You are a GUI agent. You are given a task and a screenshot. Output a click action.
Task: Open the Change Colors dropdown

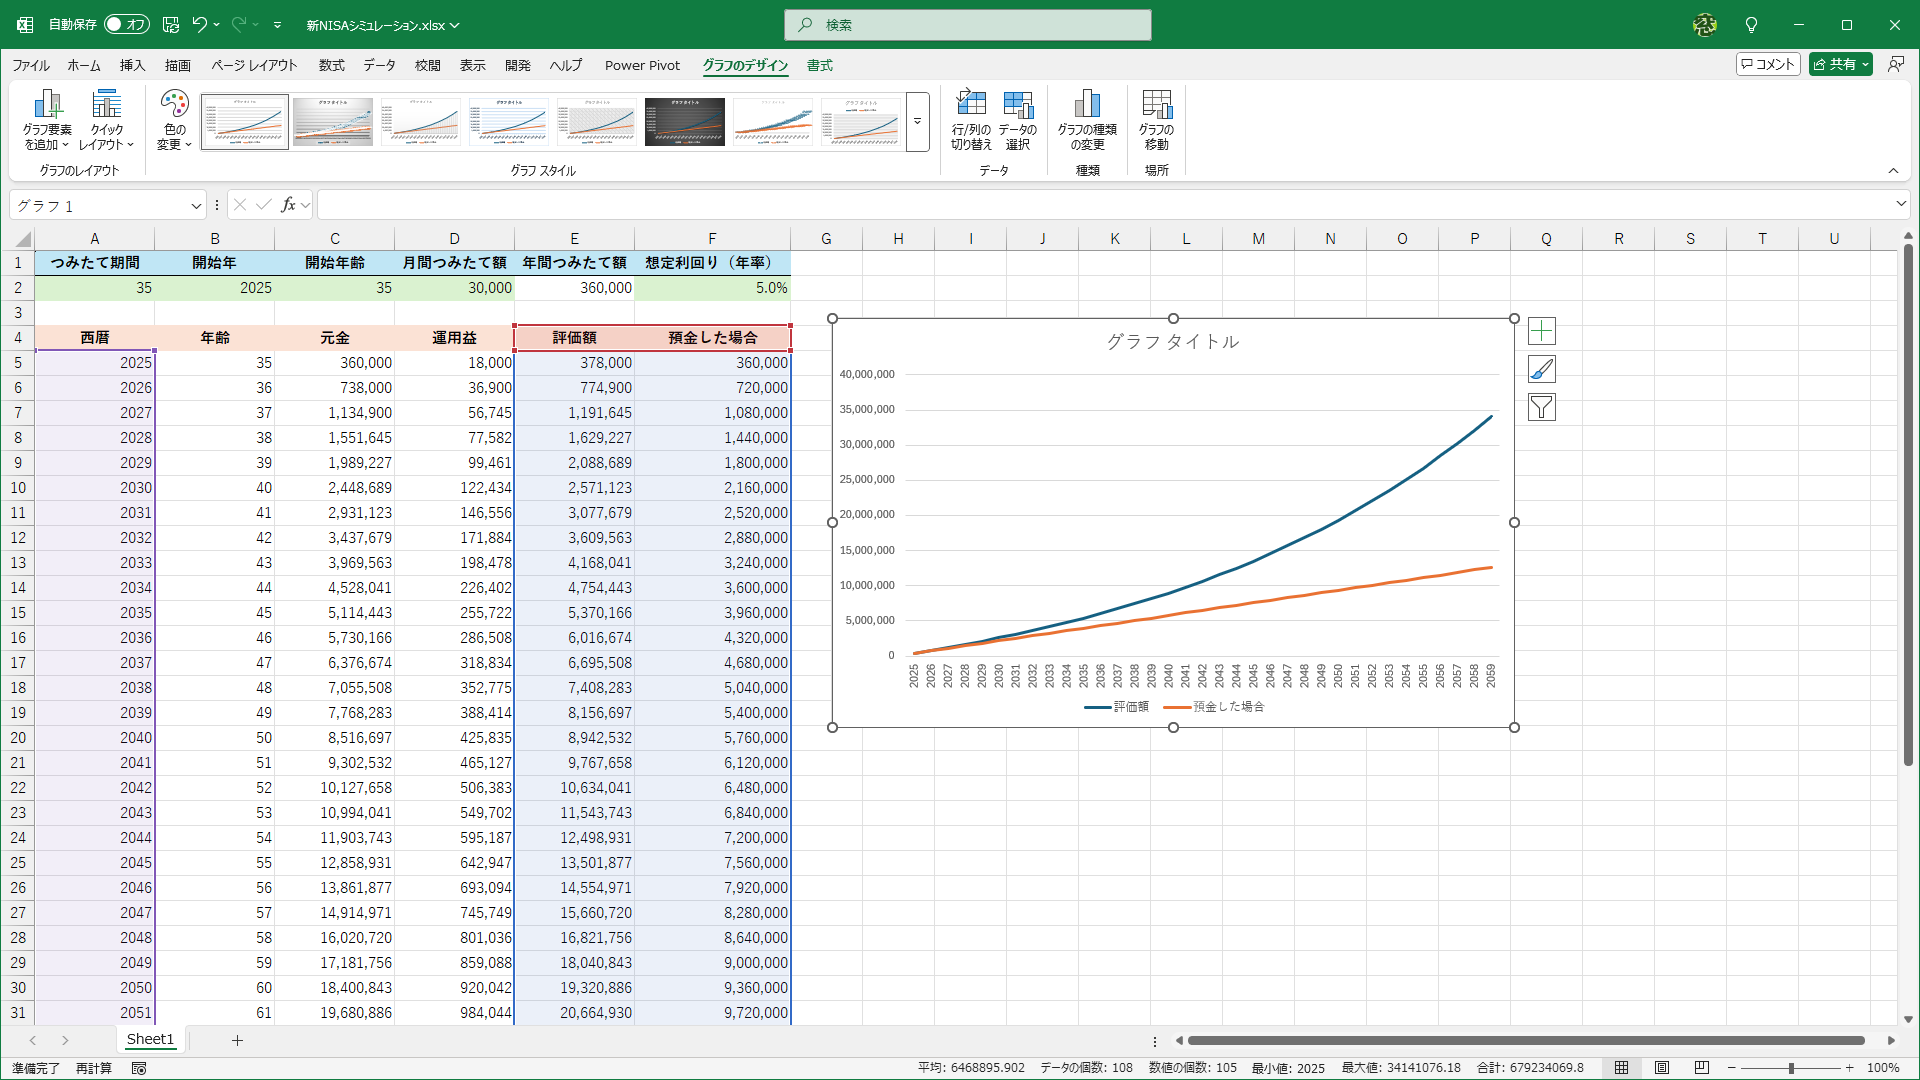(174, 120)
